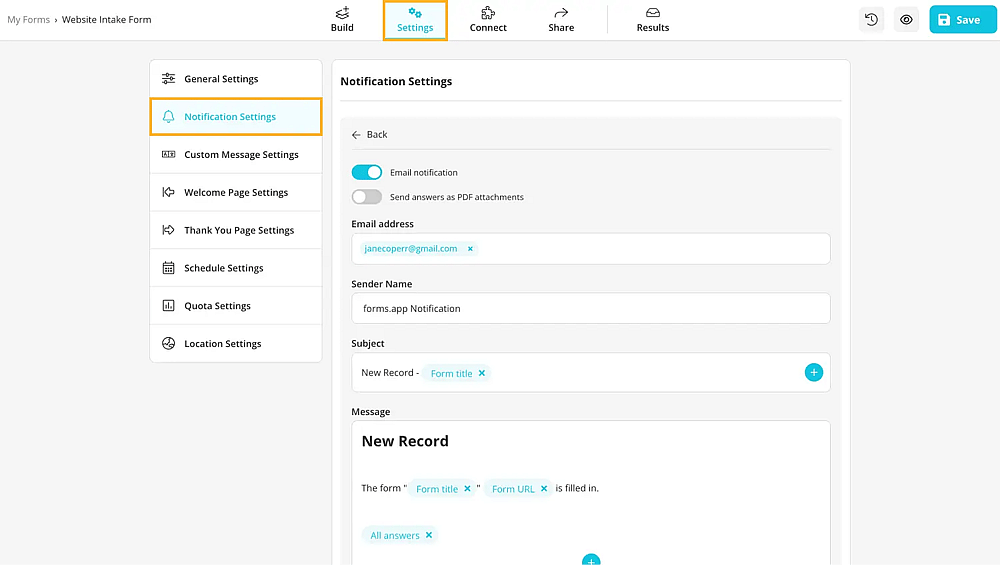Switch to the Connect tab
The width and height of the screenshot is (1000, 565).
pyautogui.click(x=488, y=20)
